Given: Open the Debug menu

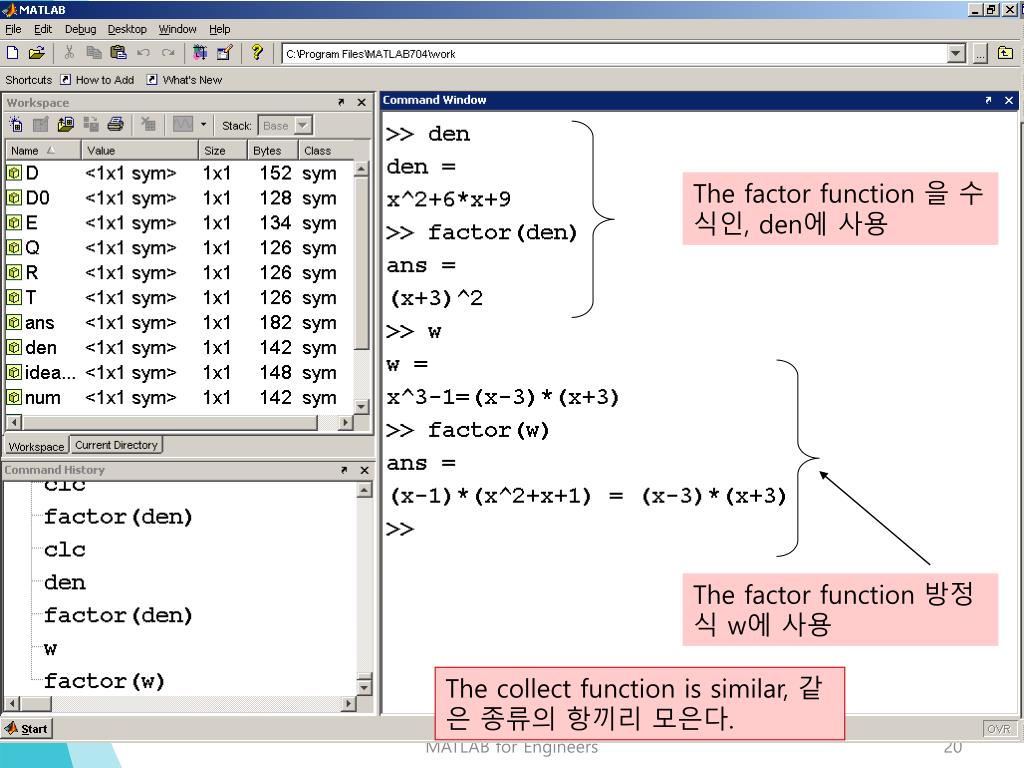Looking at the screenshot, I should pos(80,29).
